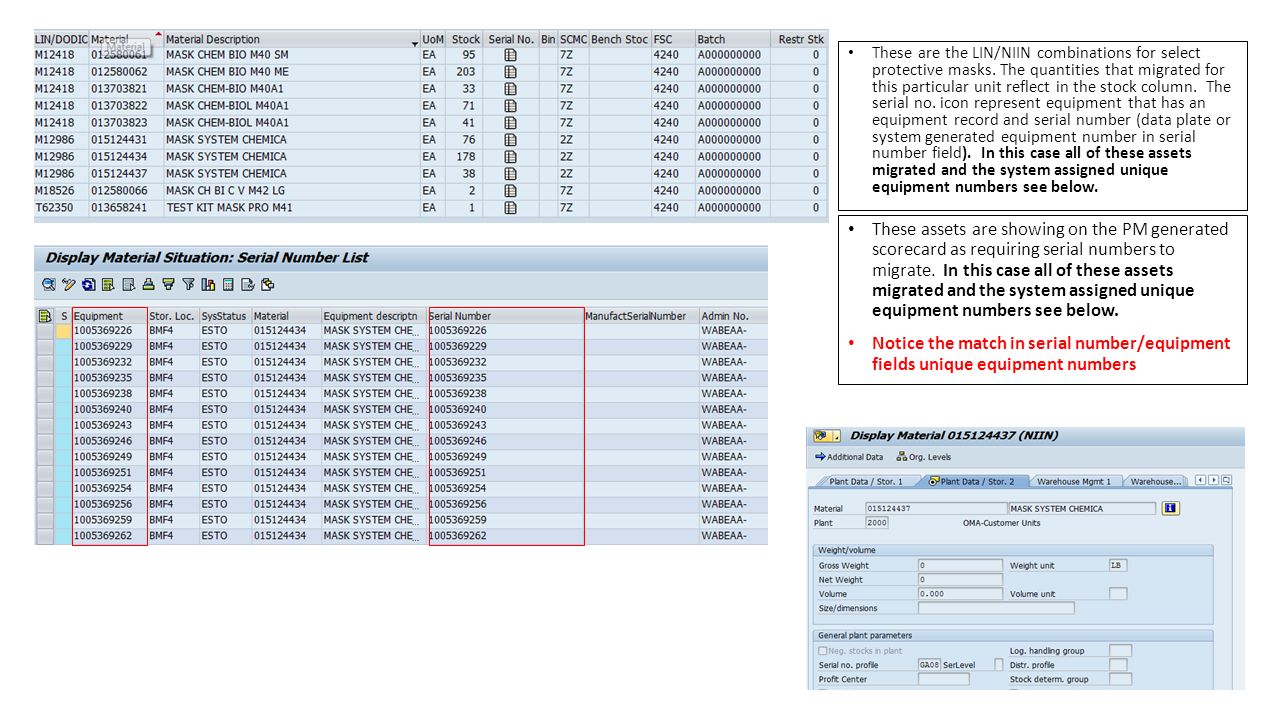Select equipment number 1005369262 cell
The height and width of the screenshot is (720, 1280).
point(110,536)
